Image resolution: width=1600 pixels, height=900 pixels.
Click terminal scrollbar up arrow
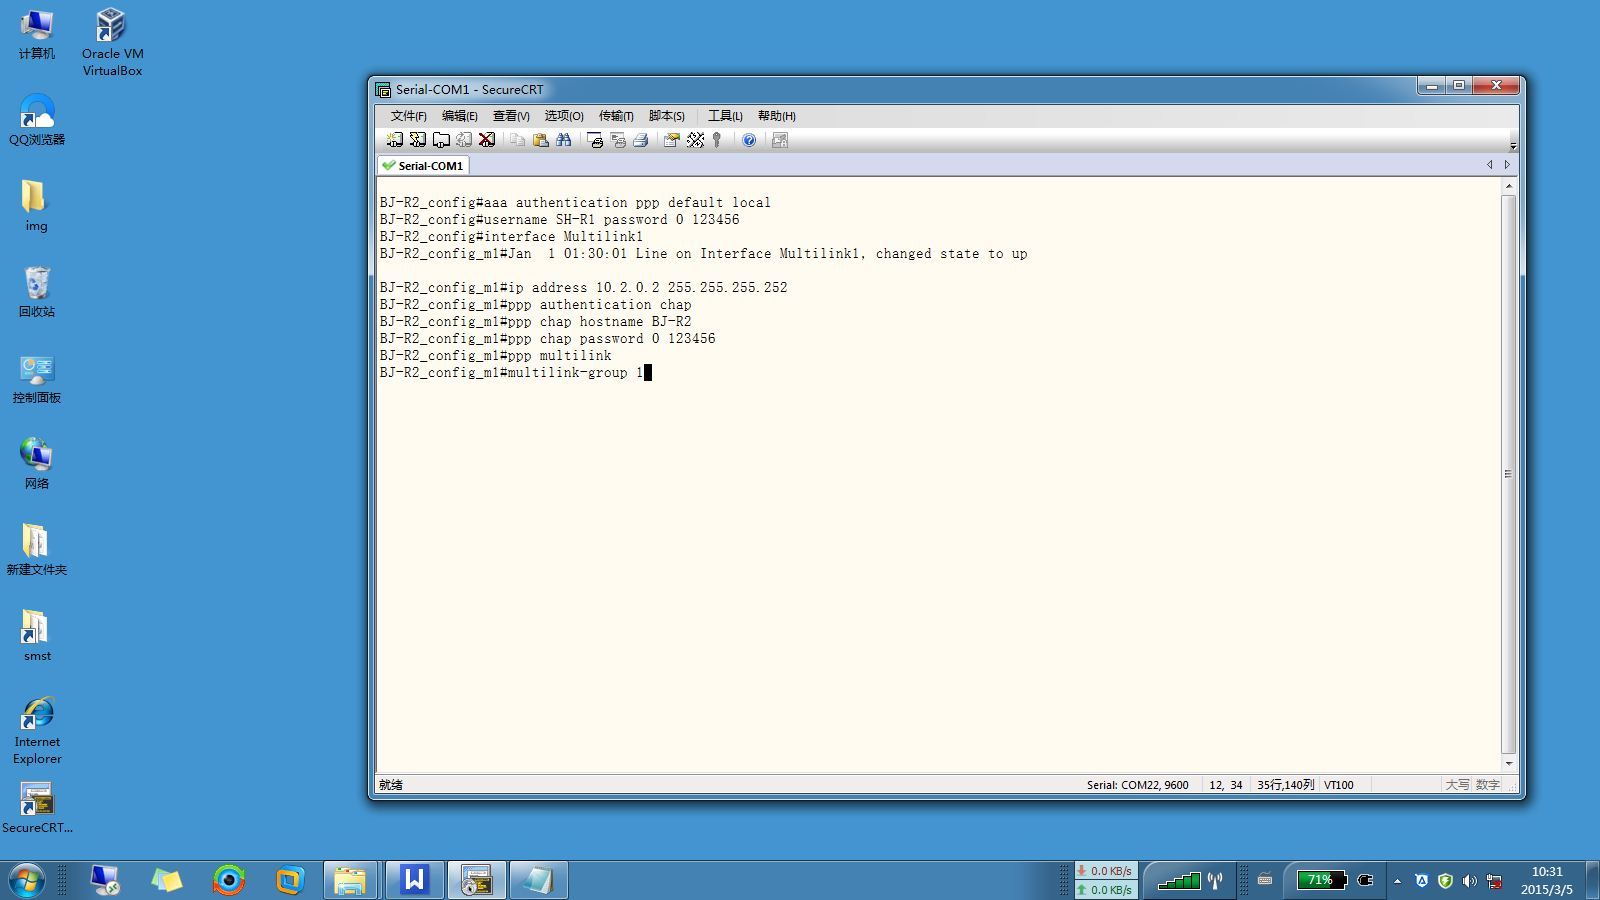click(x=1509, y=187)
